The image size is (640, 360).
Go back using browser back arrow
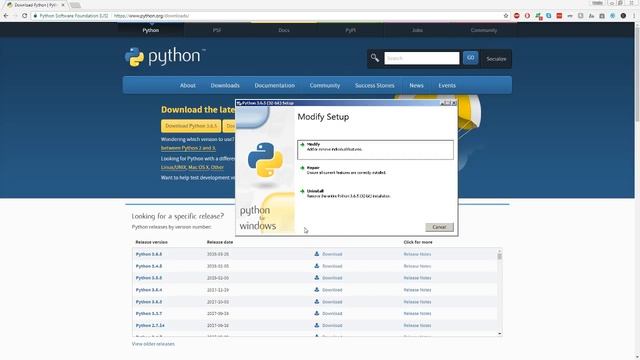coord(6,16)
